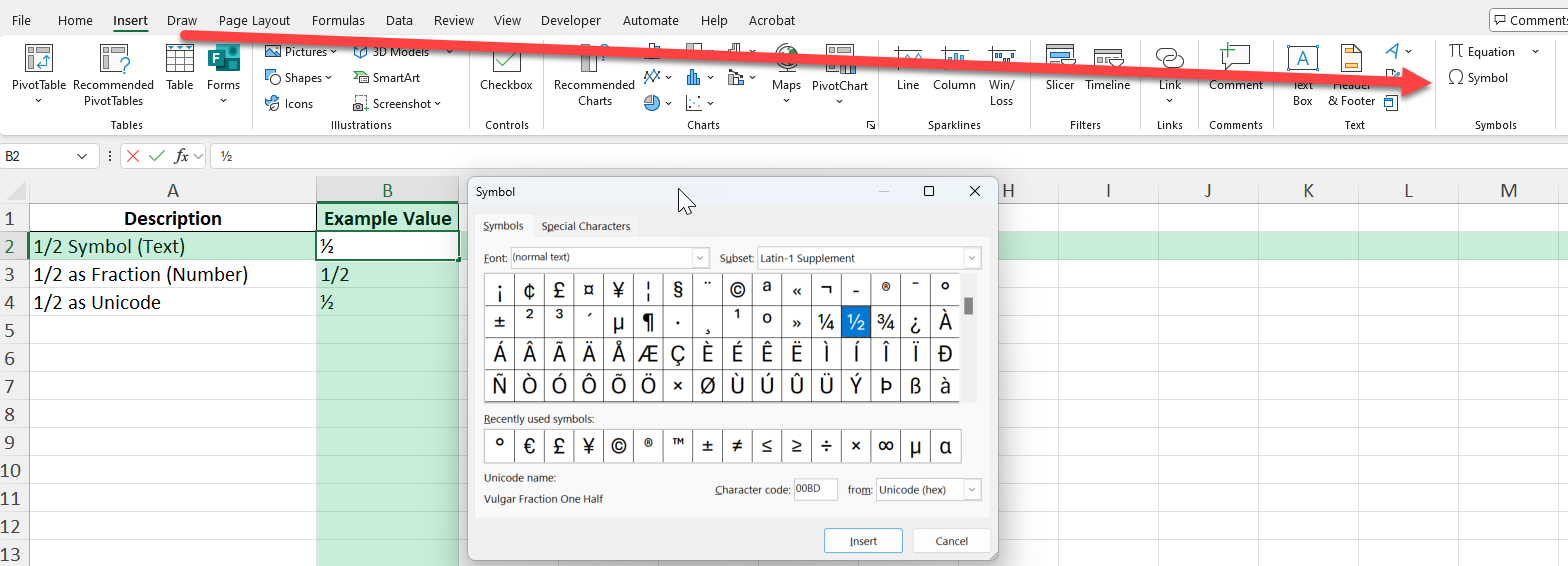Image resolution: width=1568 pixels, height=566 pixels.
Task: Select the ¶ pilcrow symbol in grid
Action: pyautogui.click(x=648, y=321)
